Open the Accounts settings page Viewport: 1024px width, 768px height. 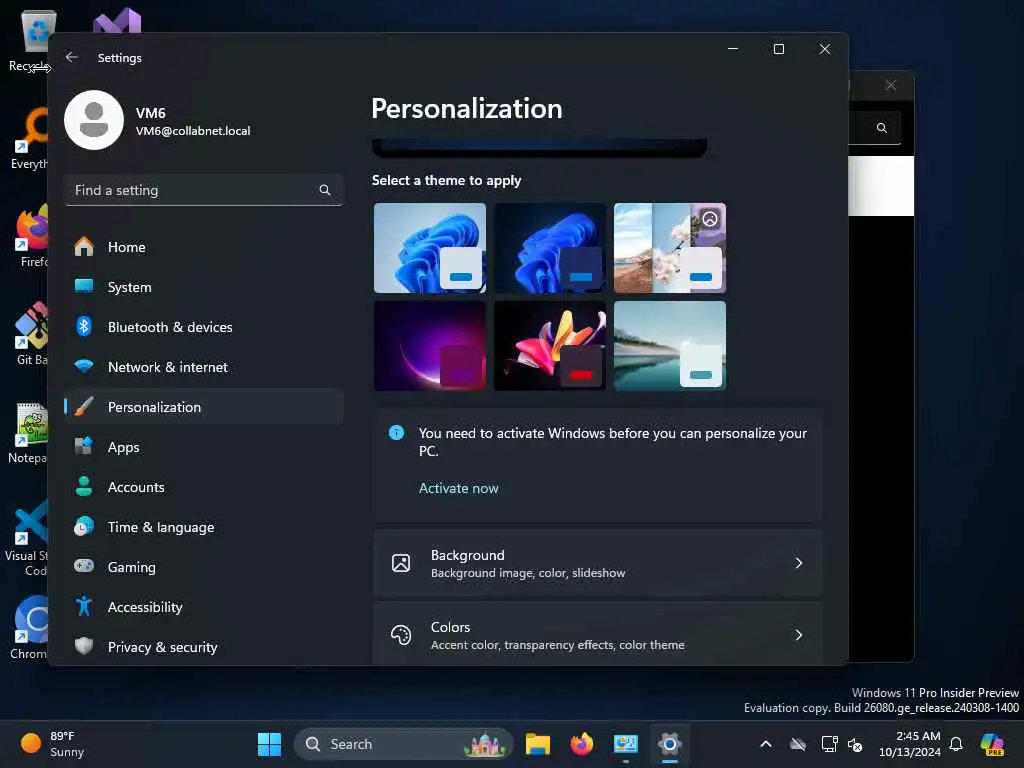click(204, 487)
